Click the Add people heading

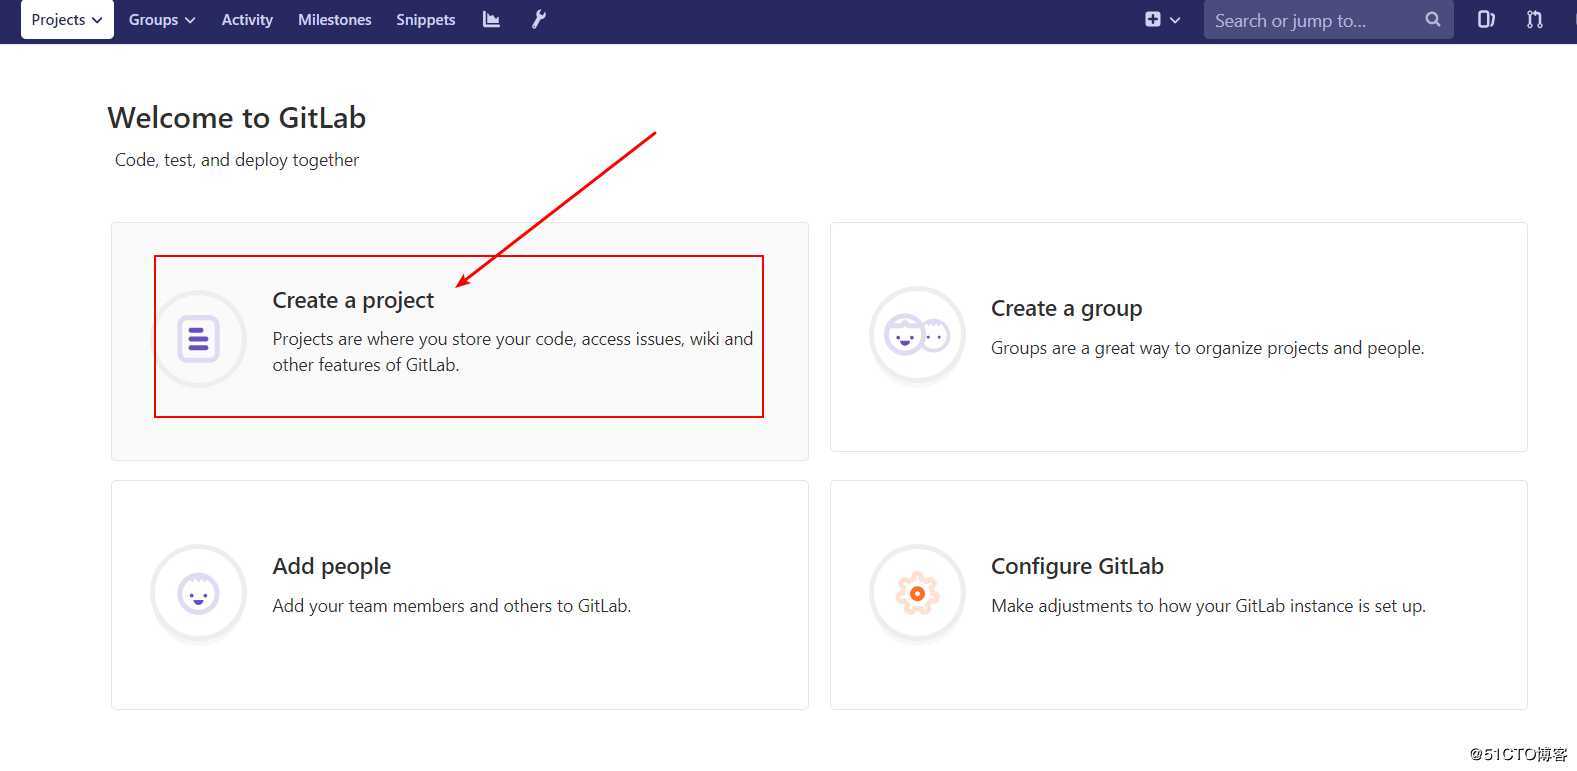tap(331, 567)
